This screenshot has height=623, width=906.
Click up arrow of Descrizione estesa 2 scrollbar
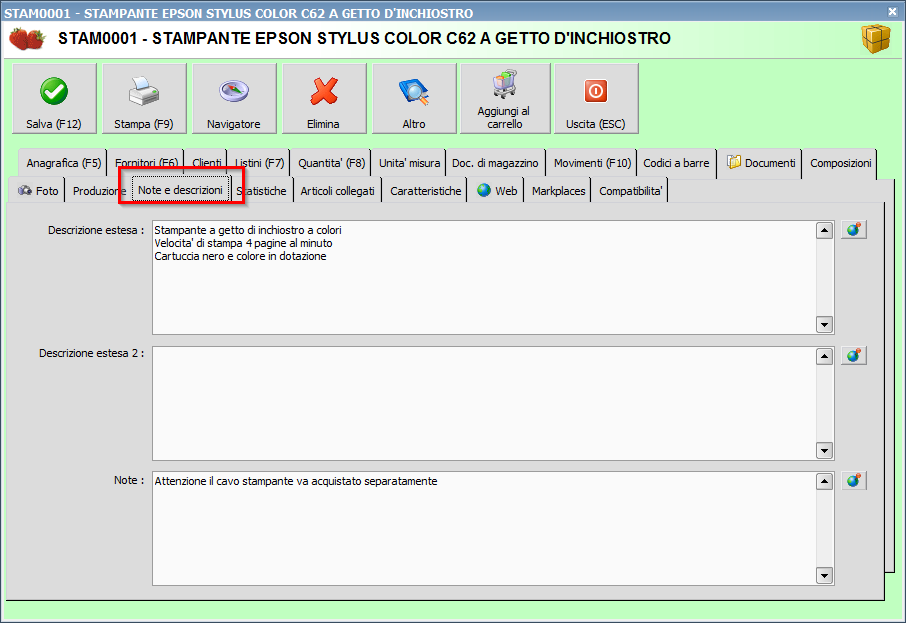tap(825, 357)
